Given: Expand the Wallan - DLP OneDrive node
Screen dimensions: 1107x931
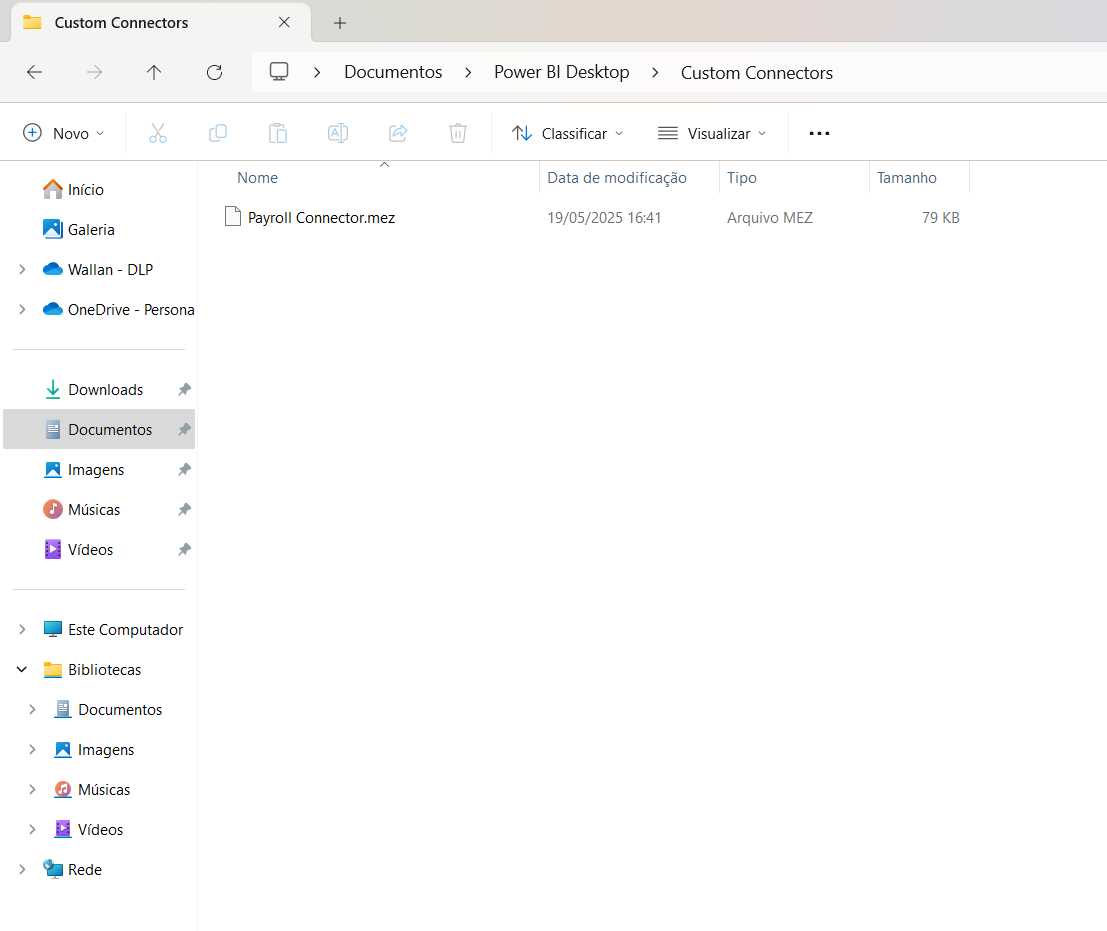Looking at the screenshot, I should tap(22, 270).
